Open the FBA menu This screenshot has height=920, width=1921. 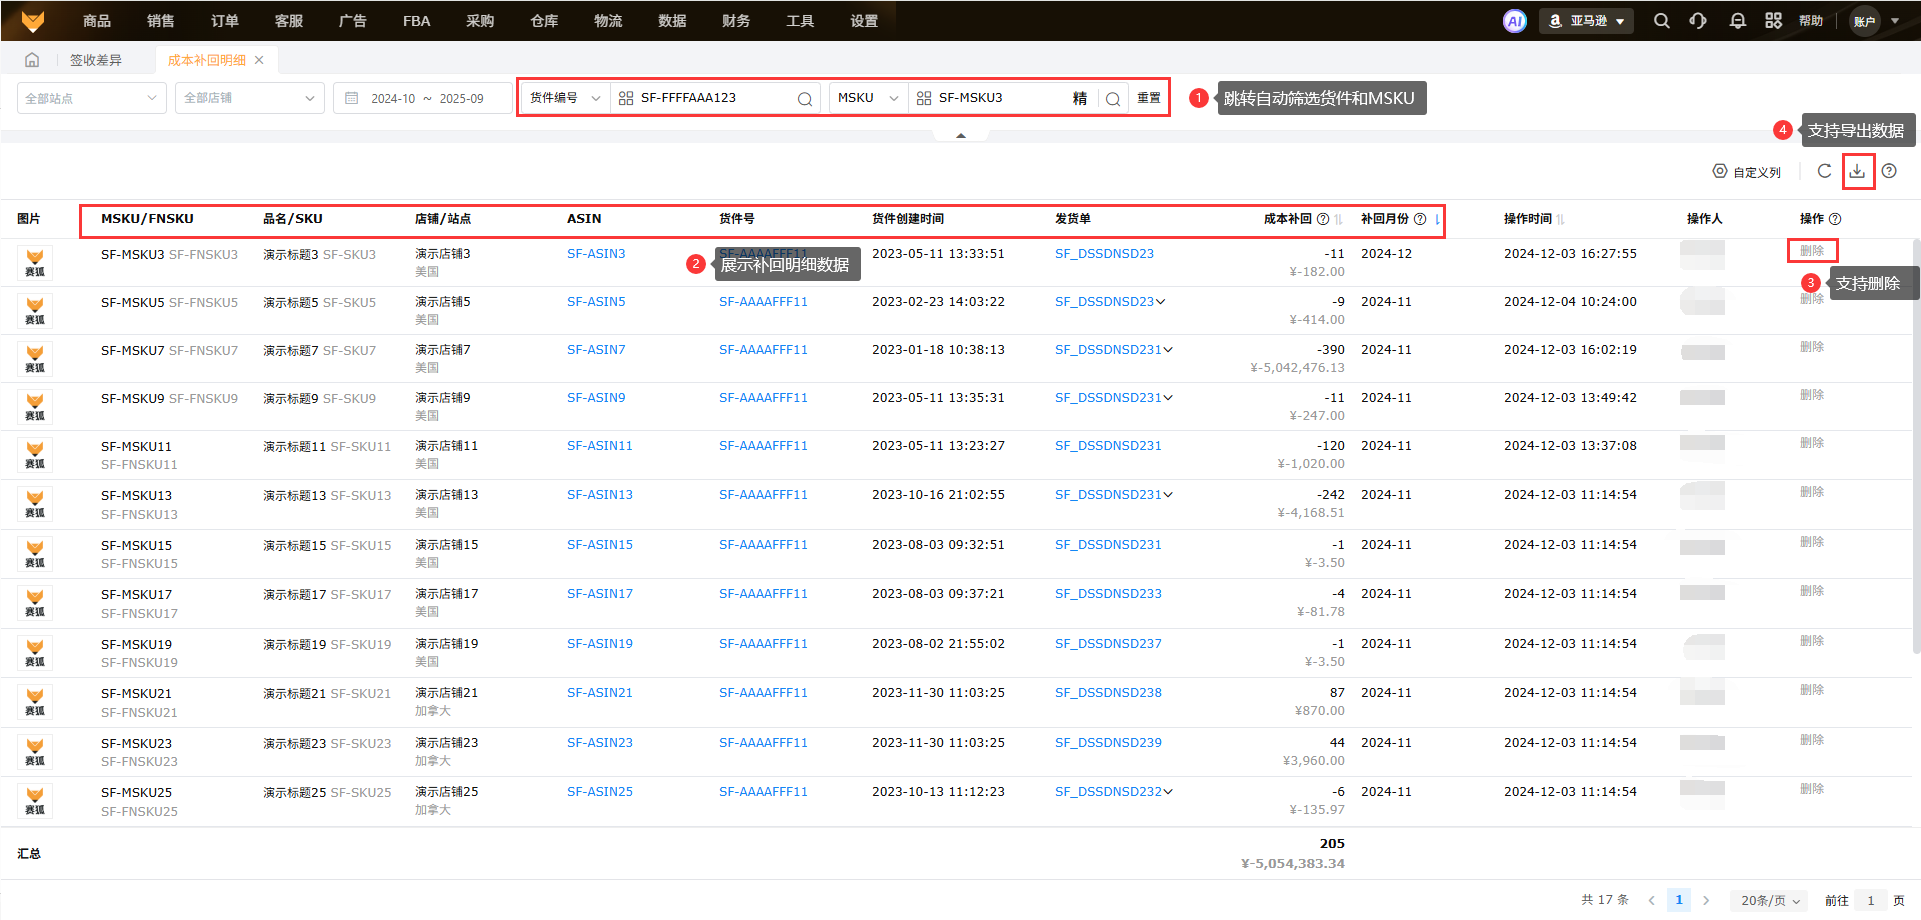(416, 21)
